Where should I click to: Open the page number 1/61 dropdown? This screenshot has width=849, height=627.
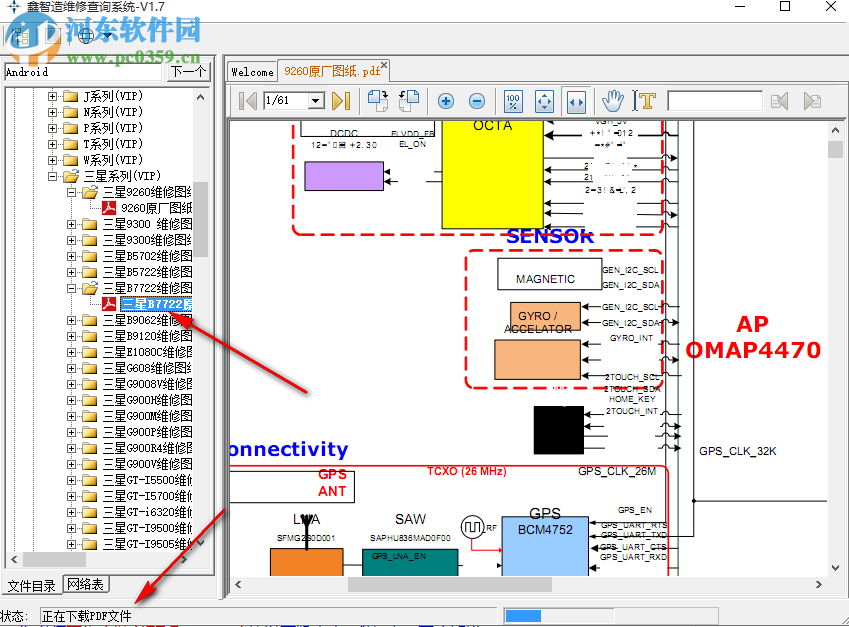tap(316, 101)
